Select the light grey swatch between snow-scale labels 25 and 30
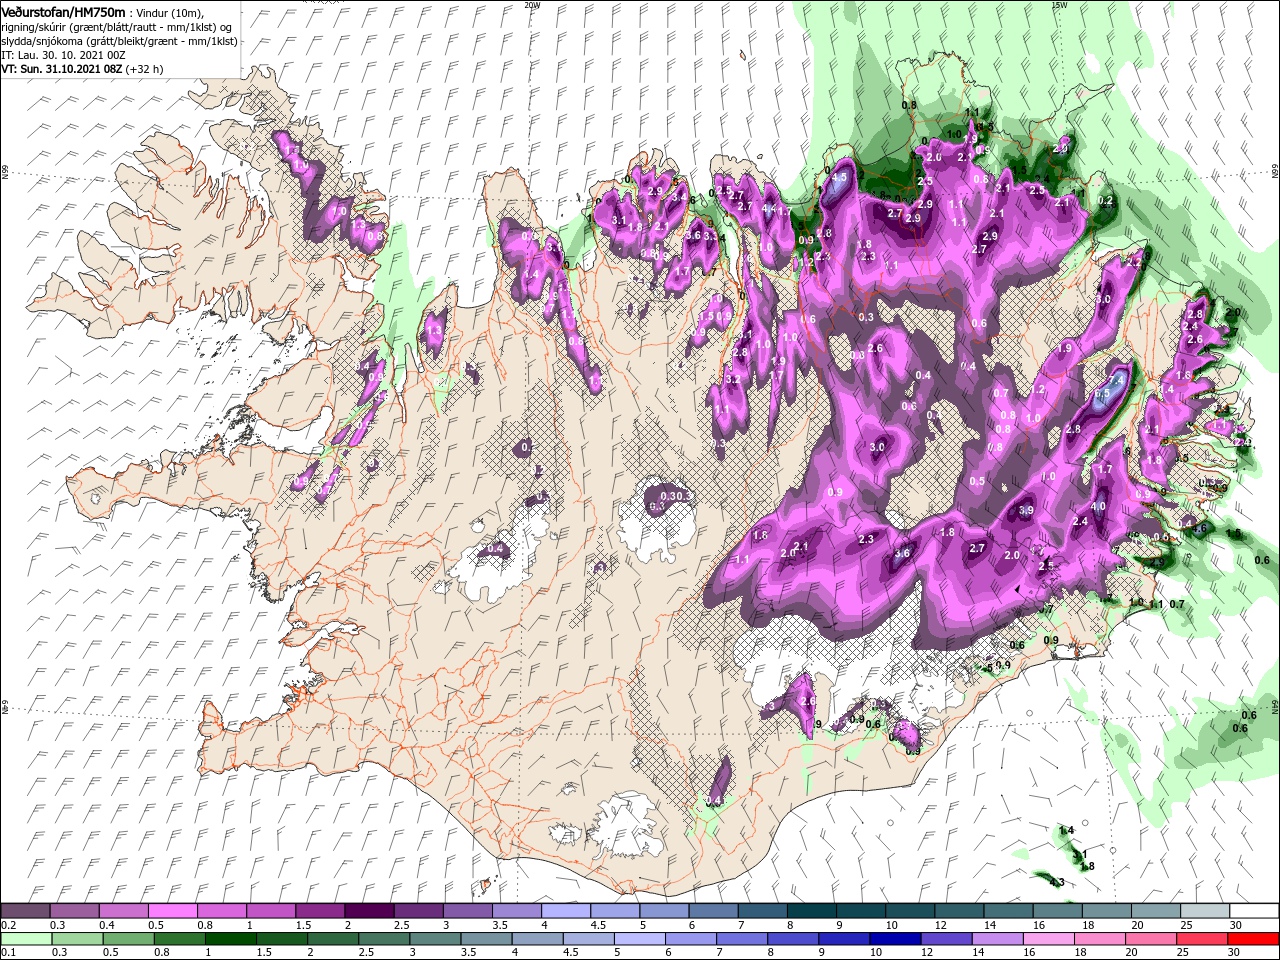 (1205, 911)
